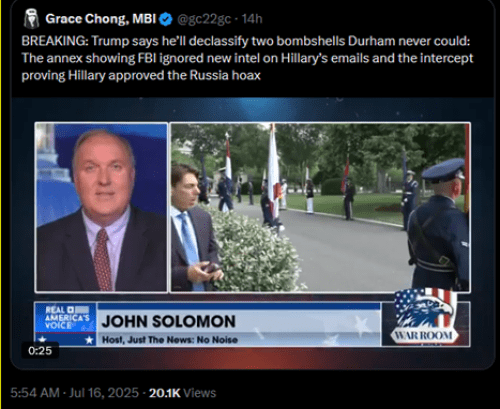Click the Jul 16, 2025 date
500x409 pixels.
[x=104, y=393]
